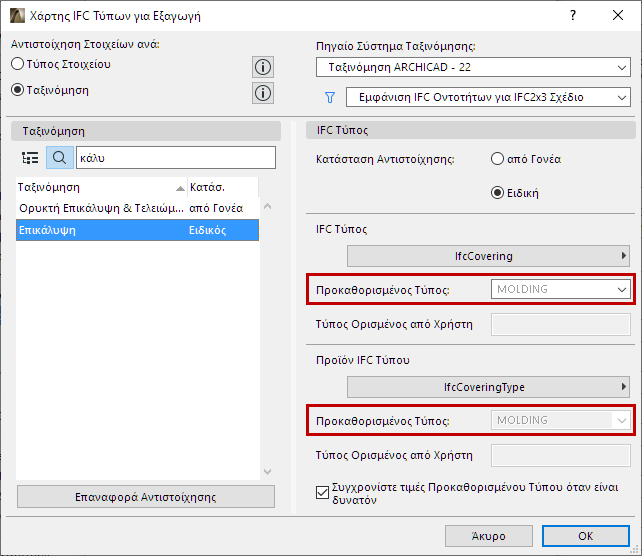Image resolution: width=642 pixels, height=556 pixels.
Task: Sort by Ταξινόμηση column header
Action: coord(102,188)
